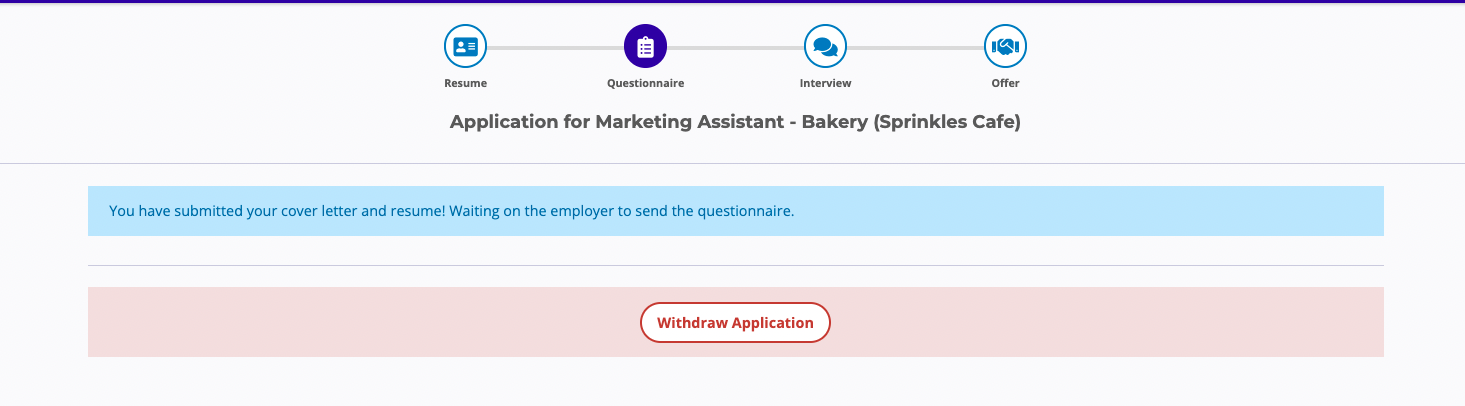Click the divider line under the application title
Screen dimensions: 1465x406
[x=735, y=163]
